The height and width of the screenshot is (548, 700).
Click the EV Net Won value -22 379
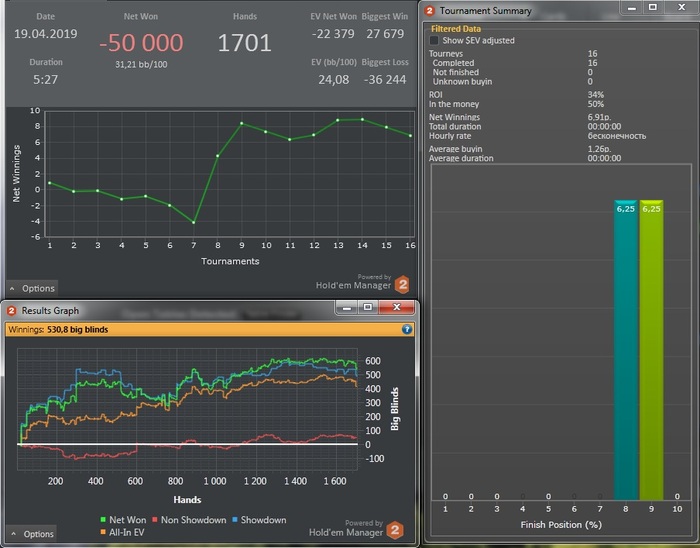click(333, 34)
